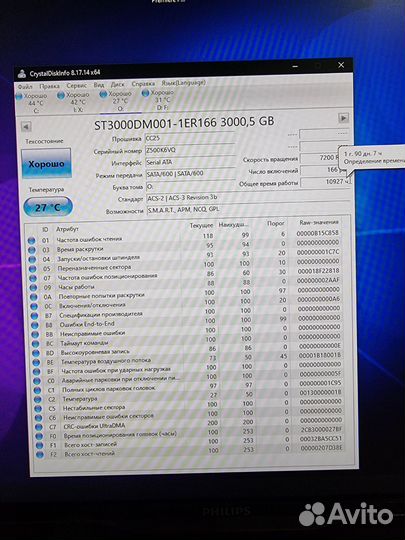
Task: Click status icon for attribute C1
Action: (x=37, y=390)
